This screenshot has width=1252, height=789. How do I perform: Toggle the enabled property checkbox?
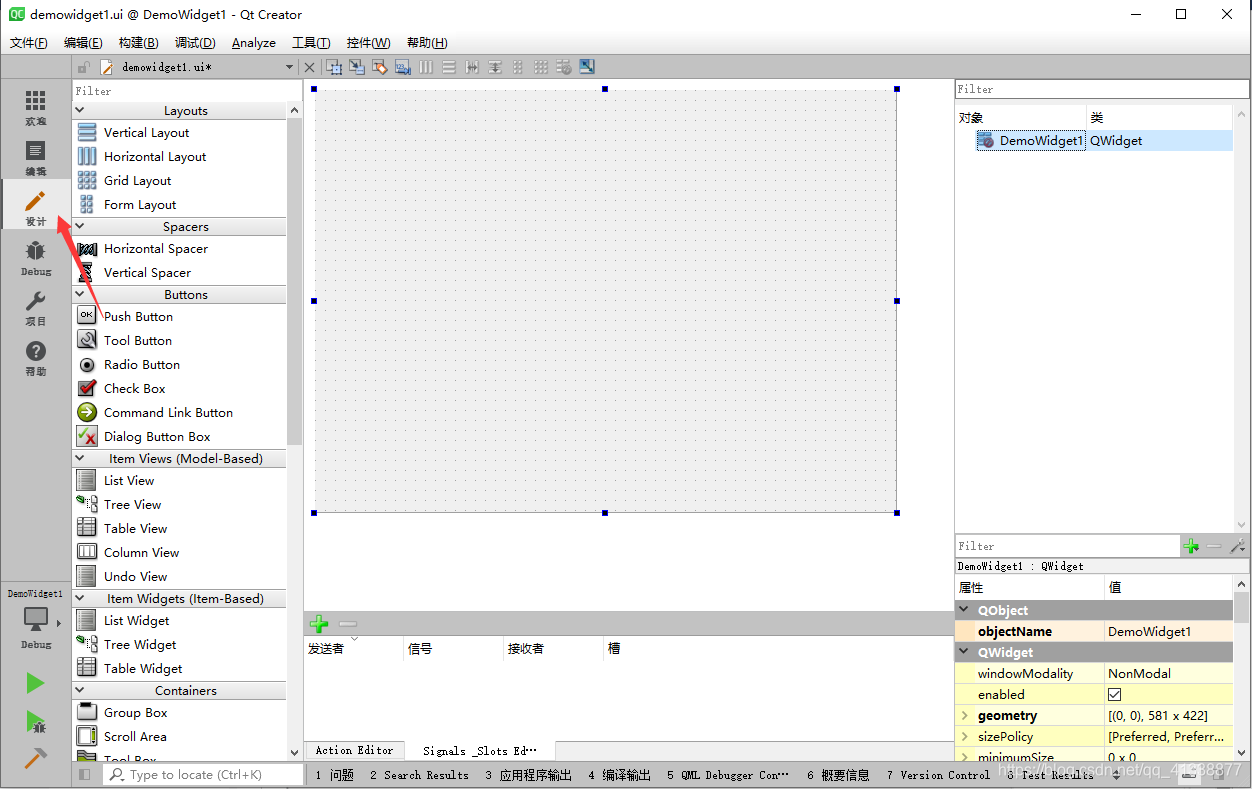(1115, 694)
